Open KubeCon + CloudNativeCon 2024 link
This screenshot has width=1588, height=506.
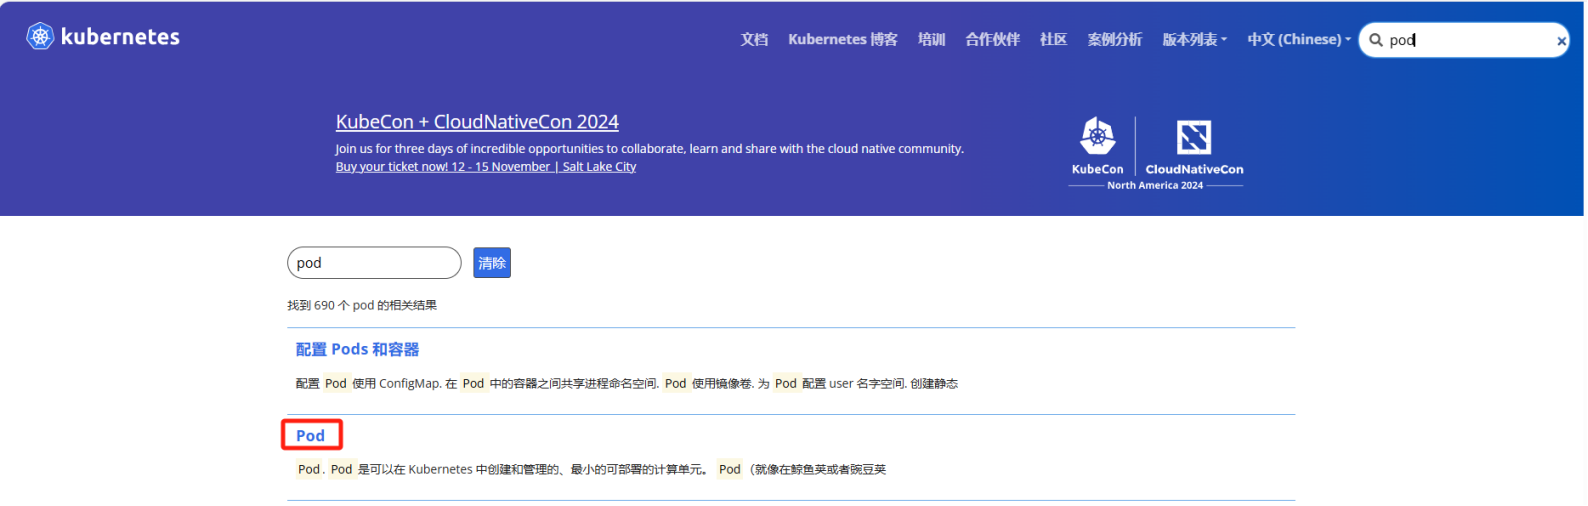pyautogui.click(x=477, y=122)
